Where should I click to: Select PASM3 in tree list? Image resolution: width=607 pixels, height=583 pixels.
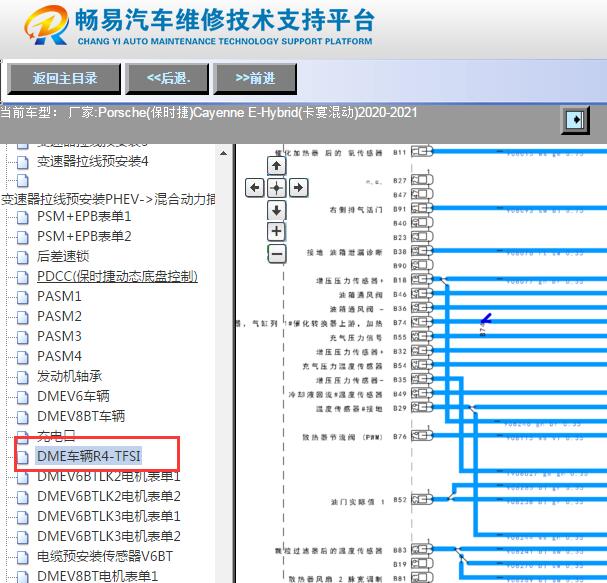coord(59,336)
